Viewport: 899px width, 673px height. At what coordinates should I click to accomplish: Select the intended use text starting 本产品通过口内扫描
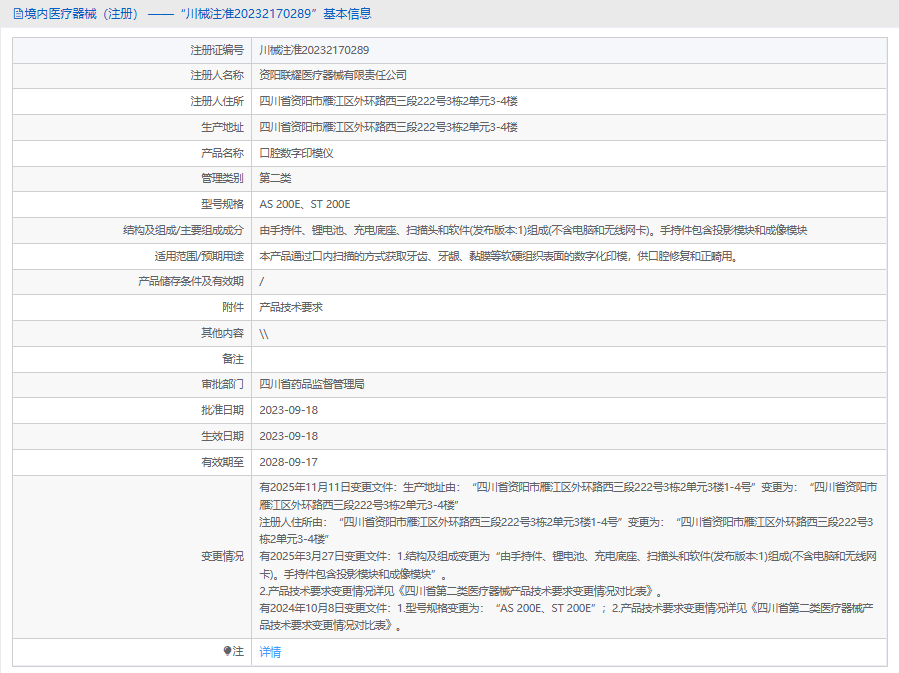pyautogui.click(x=499, y=256)
